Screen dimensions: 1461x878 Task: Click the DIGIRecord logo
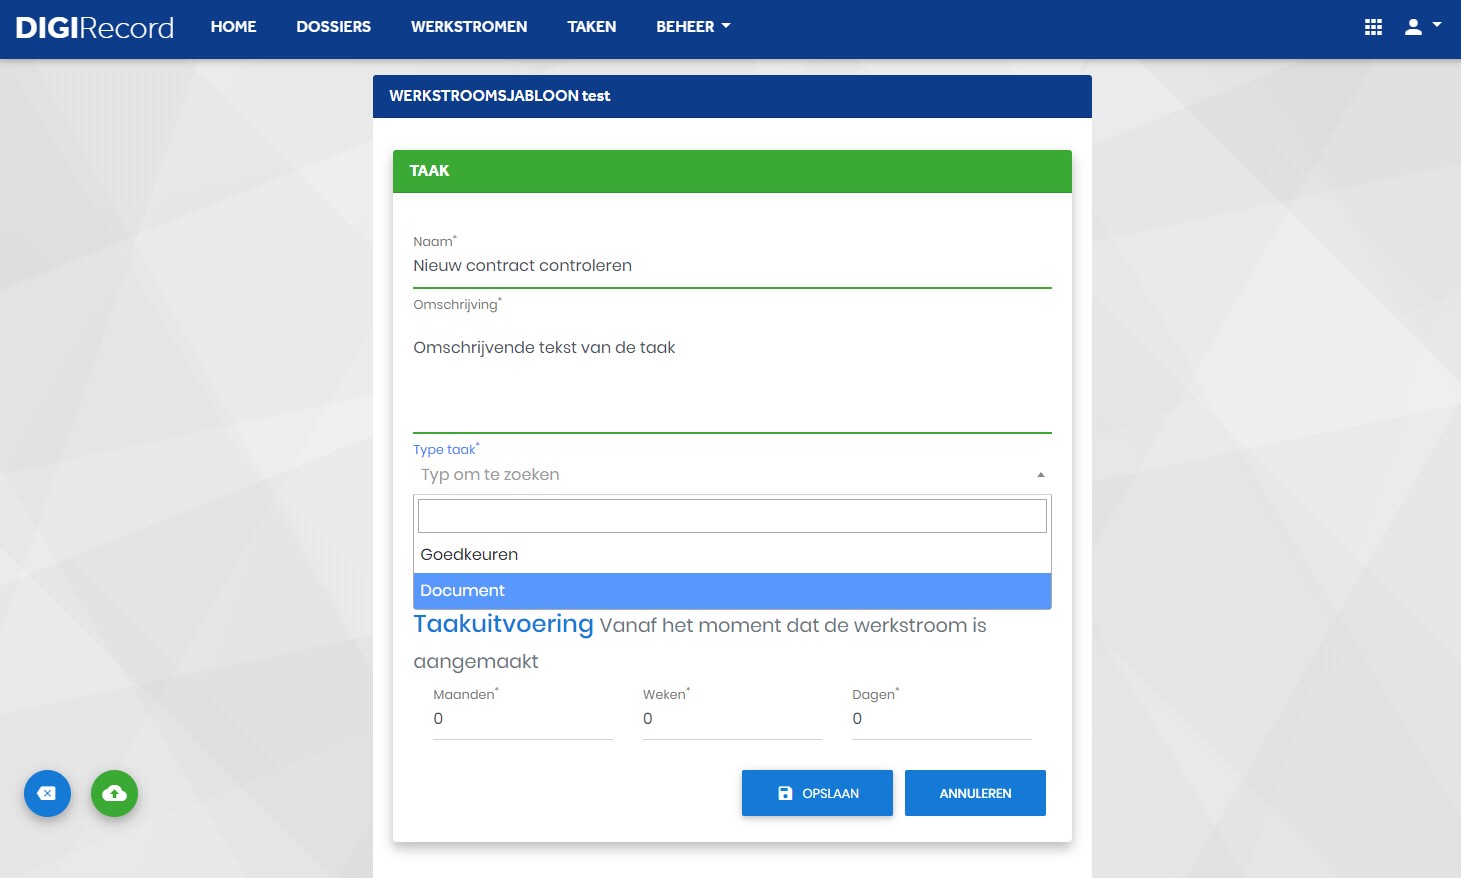click(95, 27)
